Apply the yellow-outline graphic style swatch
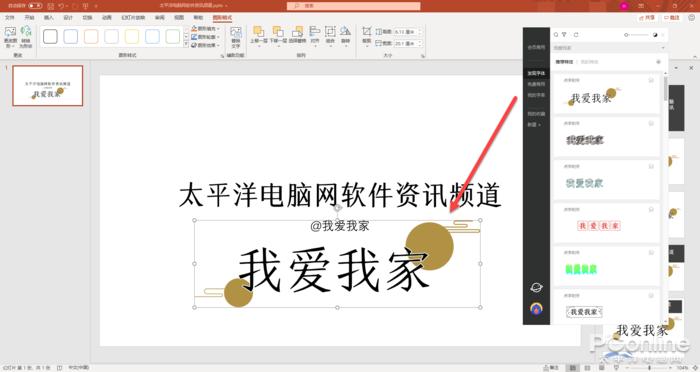This screenshot has height=372, width=700. click(x=132, y=37)
